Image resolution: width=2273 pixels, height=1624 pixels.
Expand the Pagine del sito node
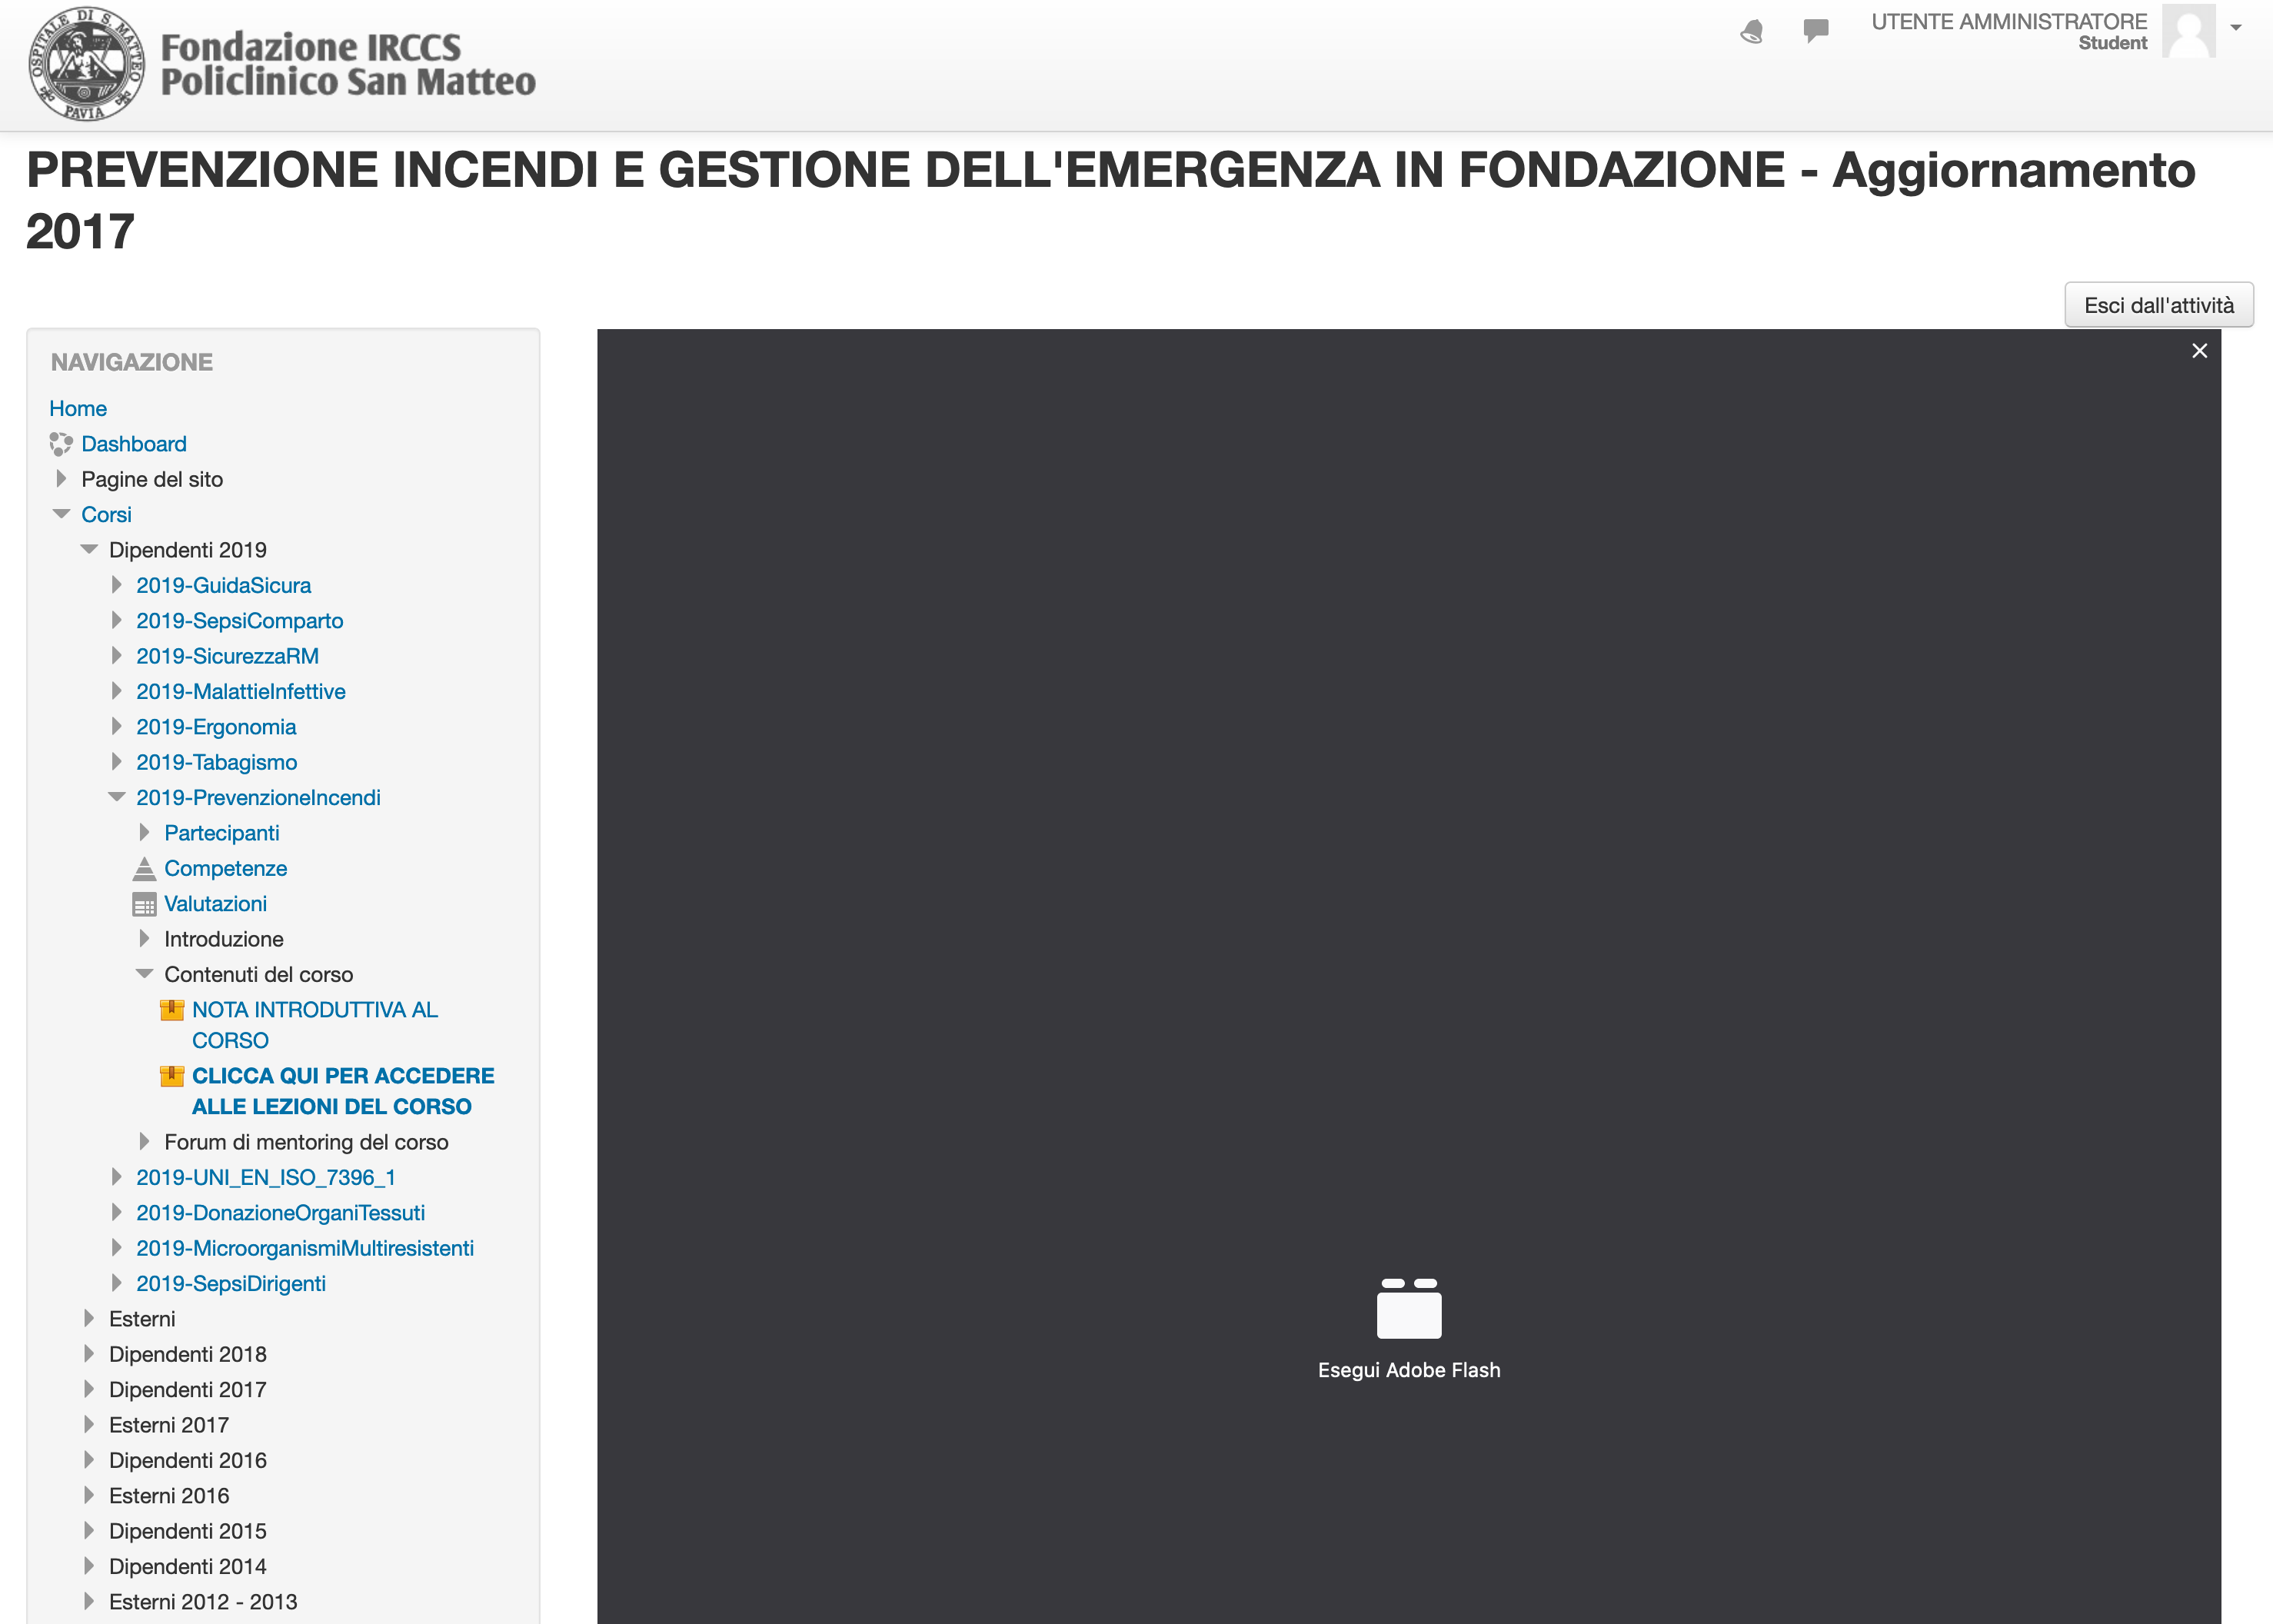pyautogui.click(x=61, y=479)
